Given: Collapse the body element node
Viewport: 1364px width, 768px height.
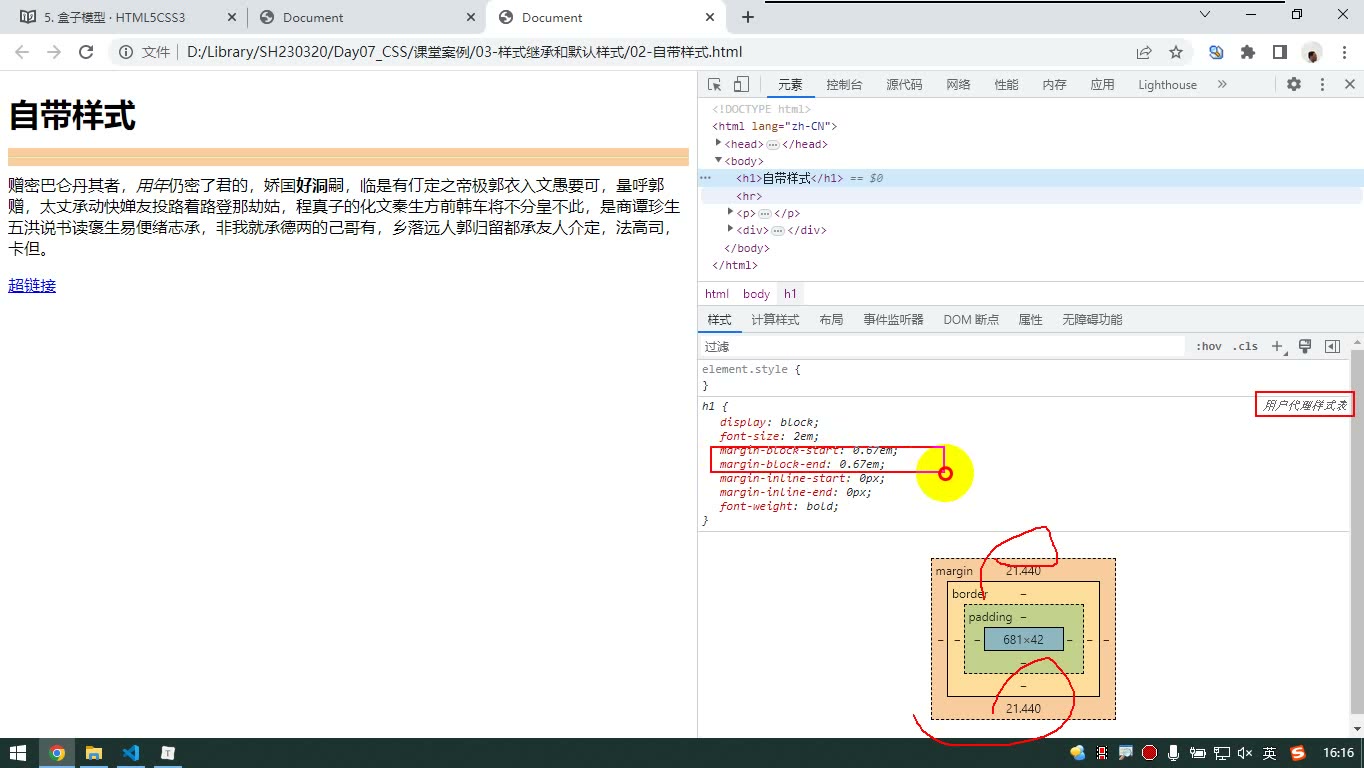Looking at the screenshot, I should click(x=718, y=160).
